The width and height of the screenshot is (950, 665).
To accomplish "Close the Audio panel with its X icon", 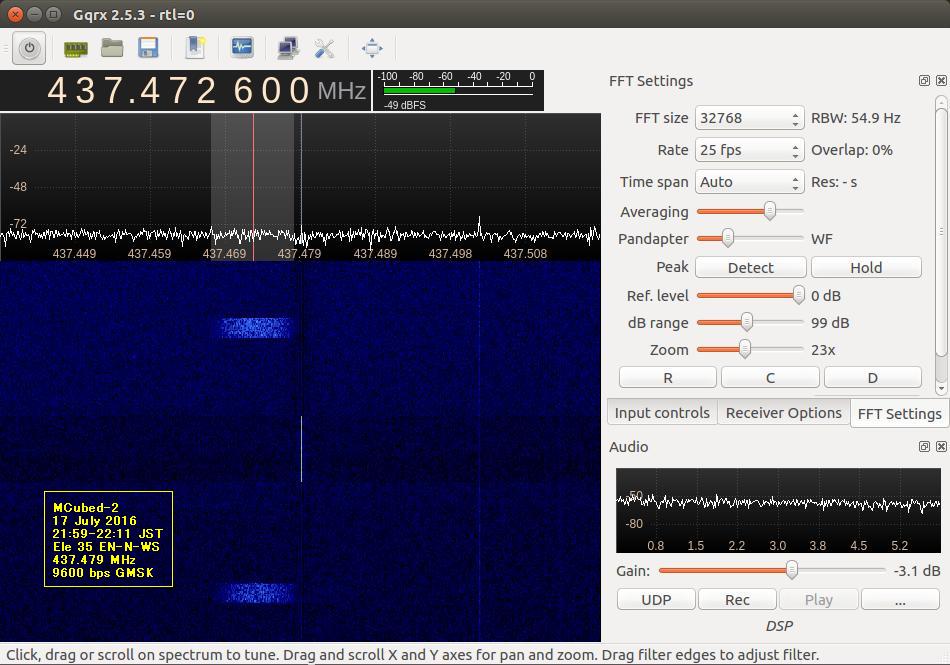I will [x=941, y=446].
